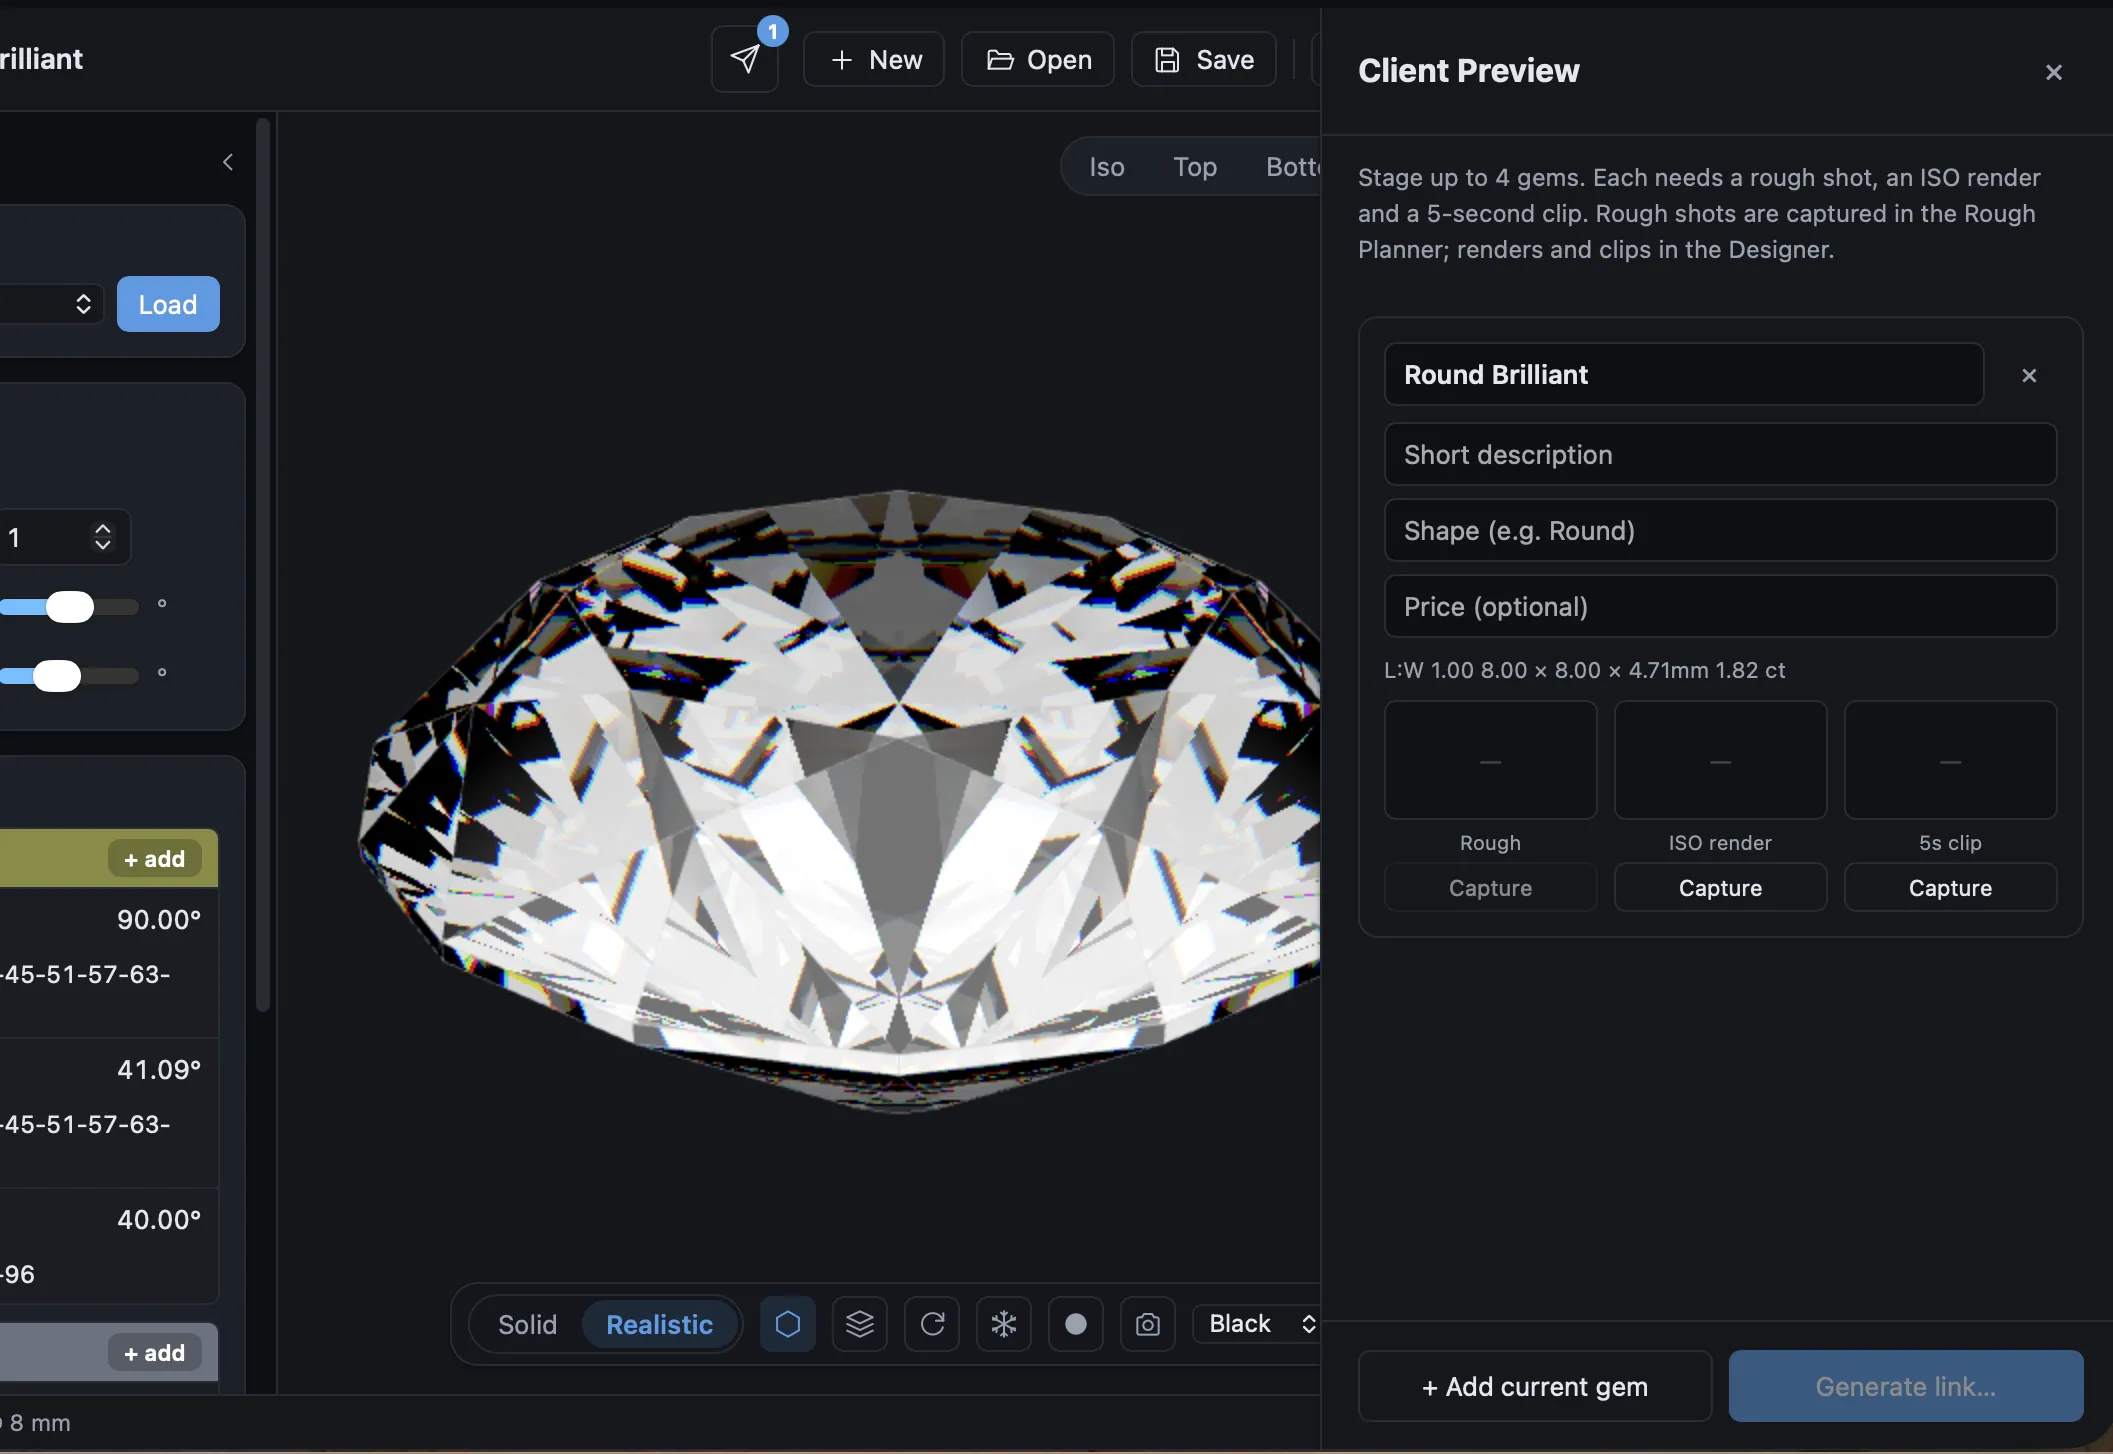Open the send/share paper-plane icon
The height and width of the screenshot is (1454, 2113).
(744, 59)
